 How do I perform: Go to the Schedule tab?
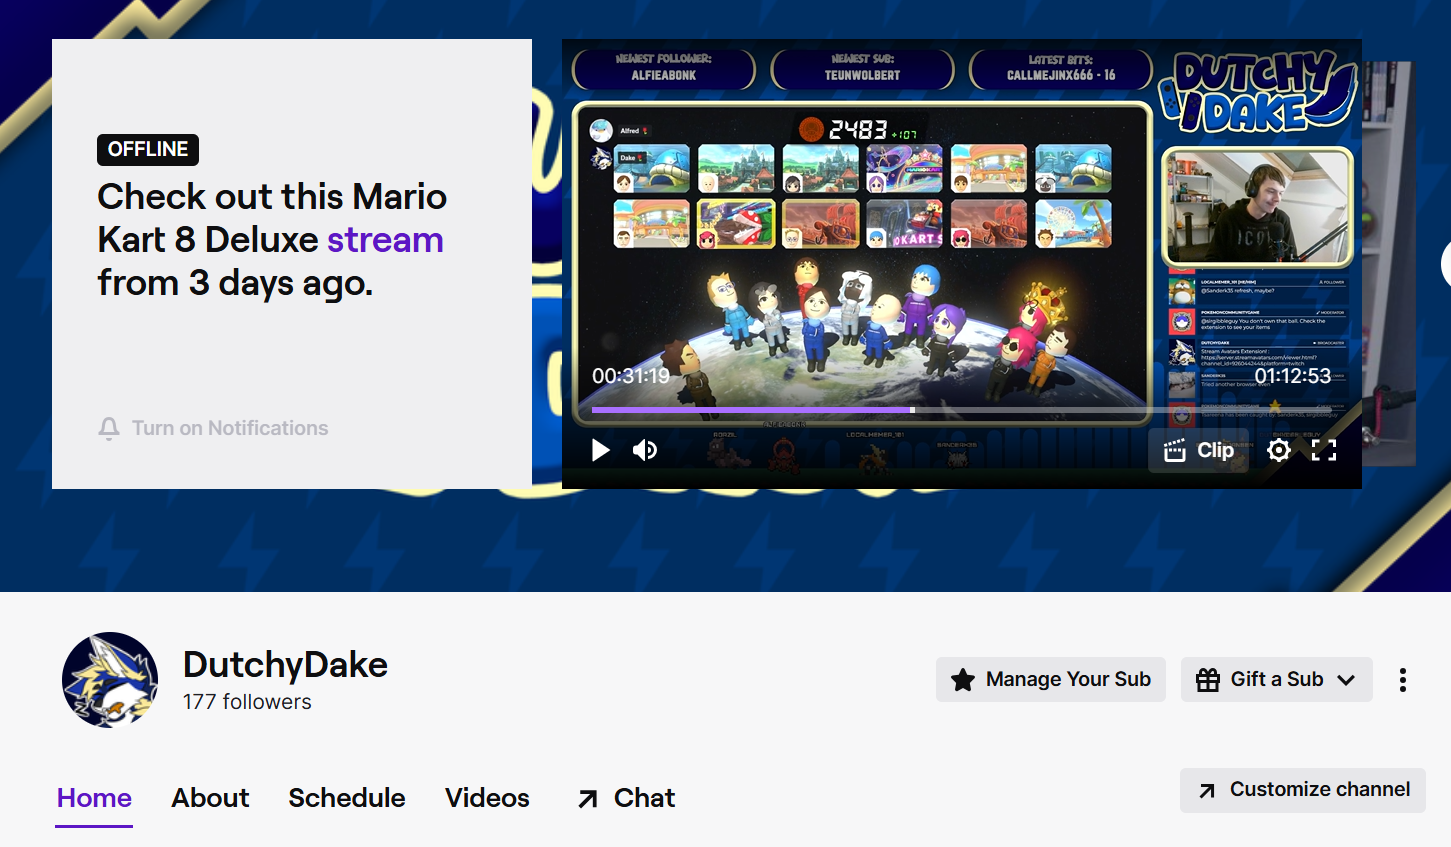(x=347, y=798)
